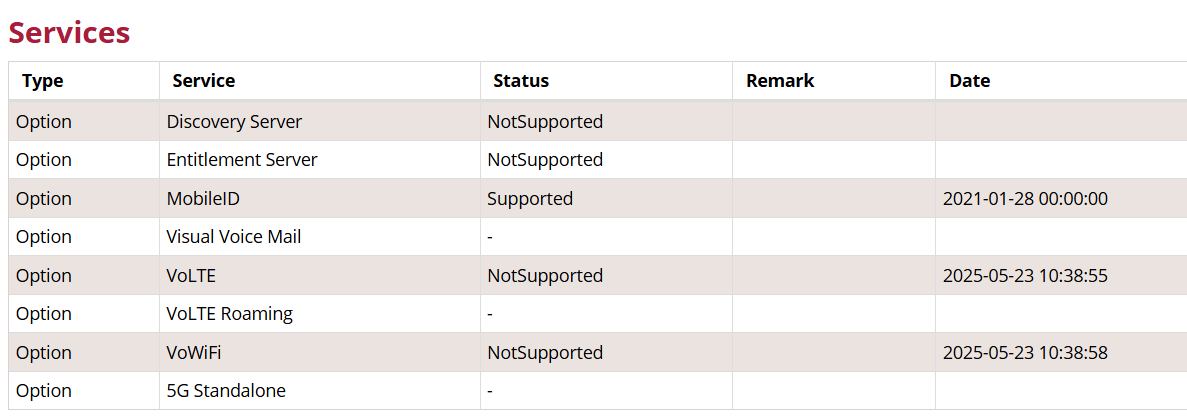This screenshot has height=419, width=1187.
Task: Click the Visual Voice Mail row name
Action: [233, 237]
